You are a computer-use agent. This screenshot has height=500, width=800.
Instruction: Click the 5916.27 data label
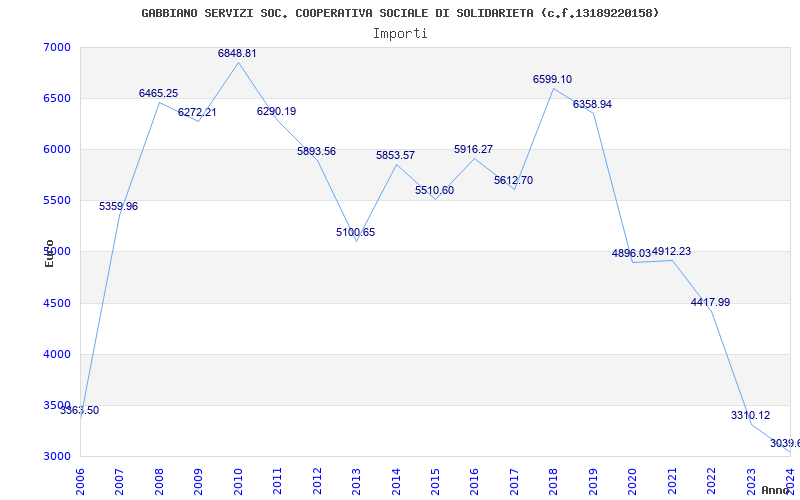tap(473, 149)
